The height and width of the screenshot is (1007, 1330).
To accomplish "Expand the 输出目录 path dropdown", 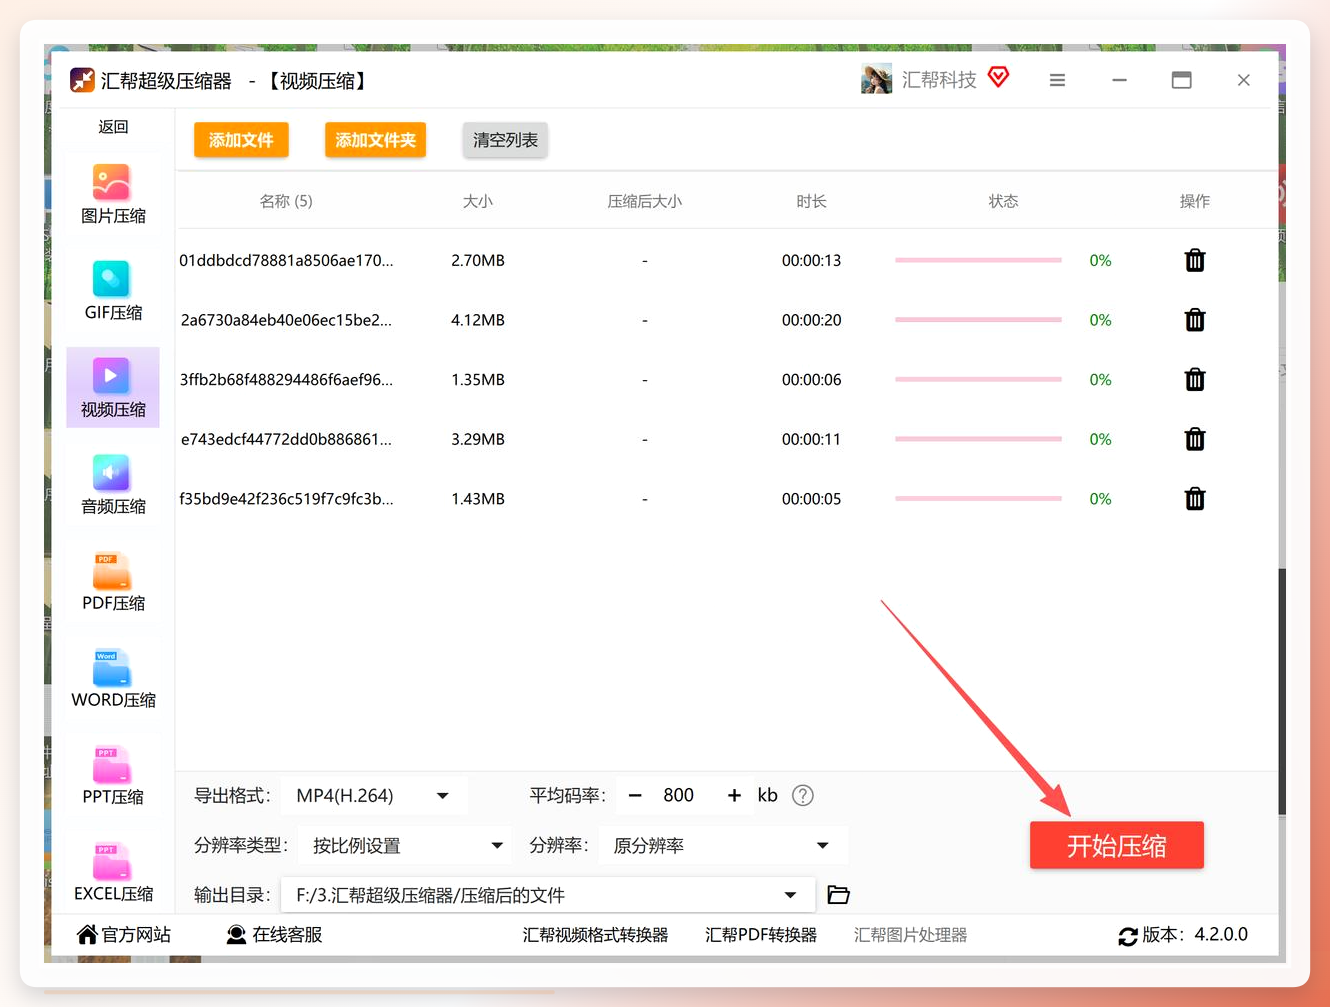I will click(548, 895).
